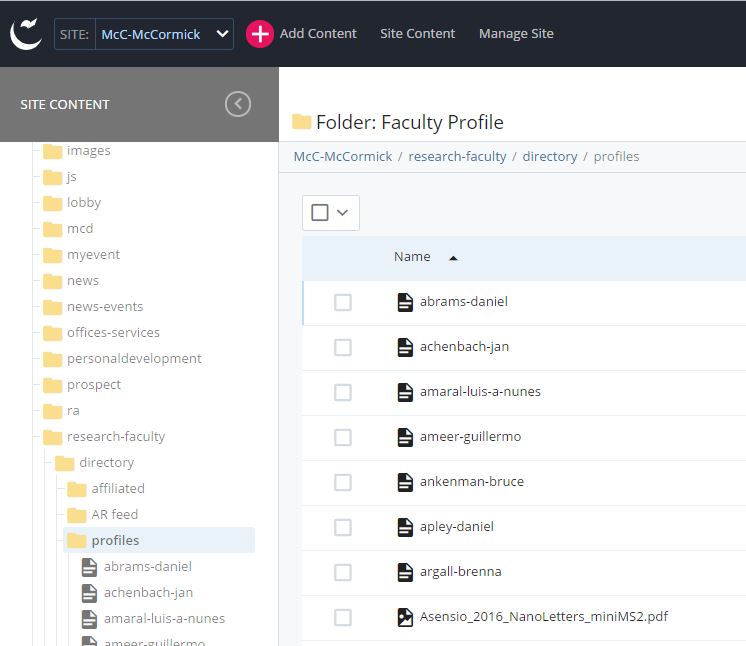The image size is (746, 646).
Task: Open the select-all options chevron
Action: (x=343, y=212)
